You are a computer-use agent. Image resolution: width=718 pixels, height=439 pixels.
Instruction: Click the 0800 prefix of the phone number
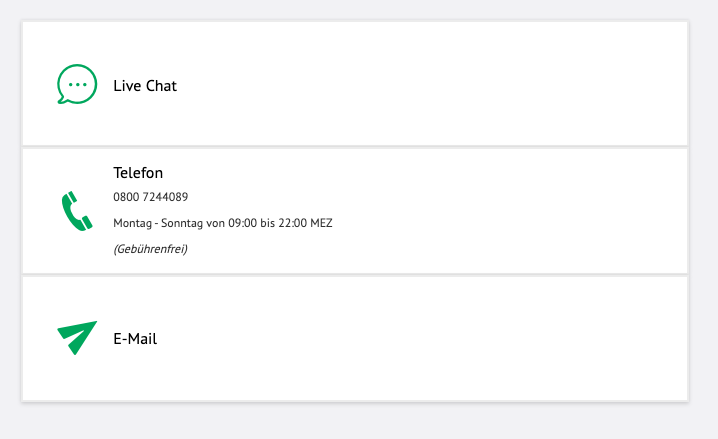[126, 197]
